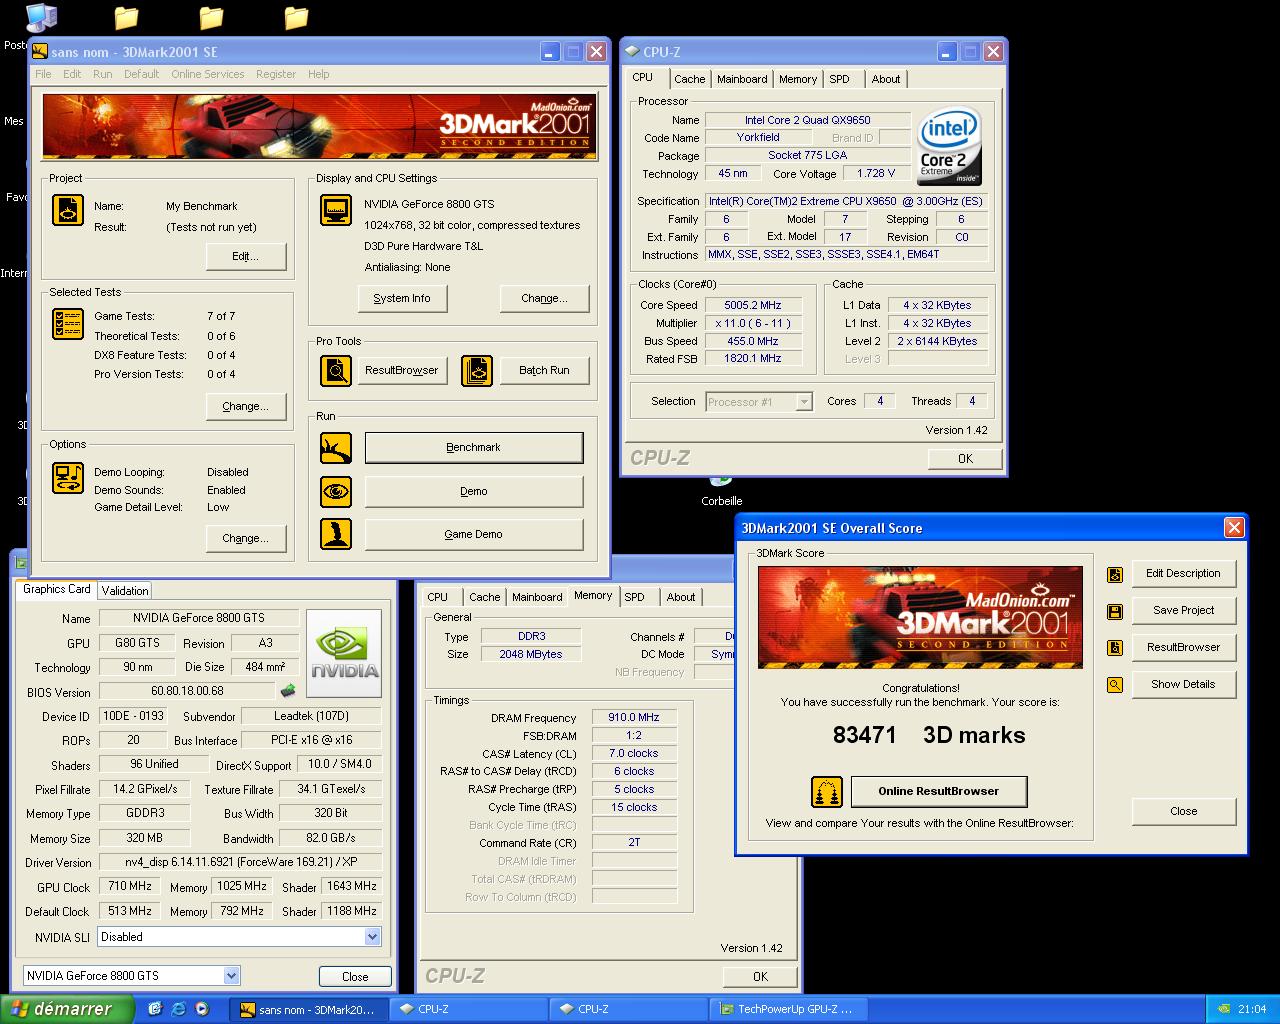
Task: Click the BIOS Version 60.80.18.00.68 field
Action: [187, 691]
